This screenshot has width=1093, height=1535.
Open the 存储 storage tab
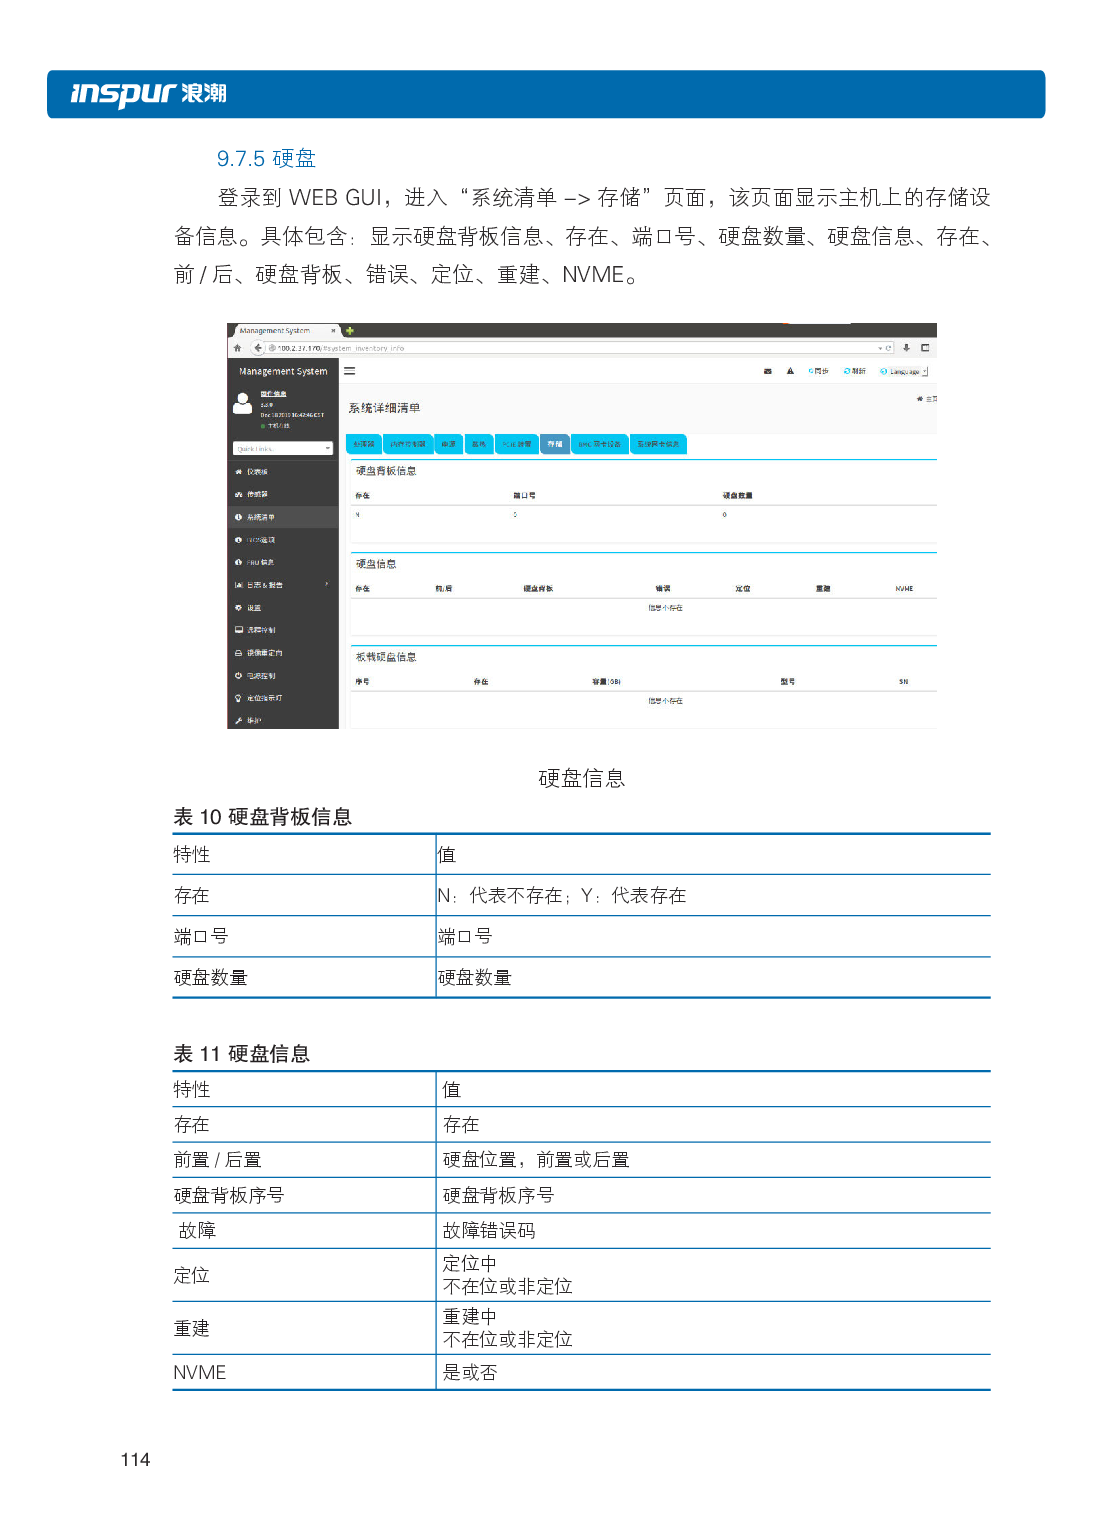pyautogui.click(x=555, y=445)
